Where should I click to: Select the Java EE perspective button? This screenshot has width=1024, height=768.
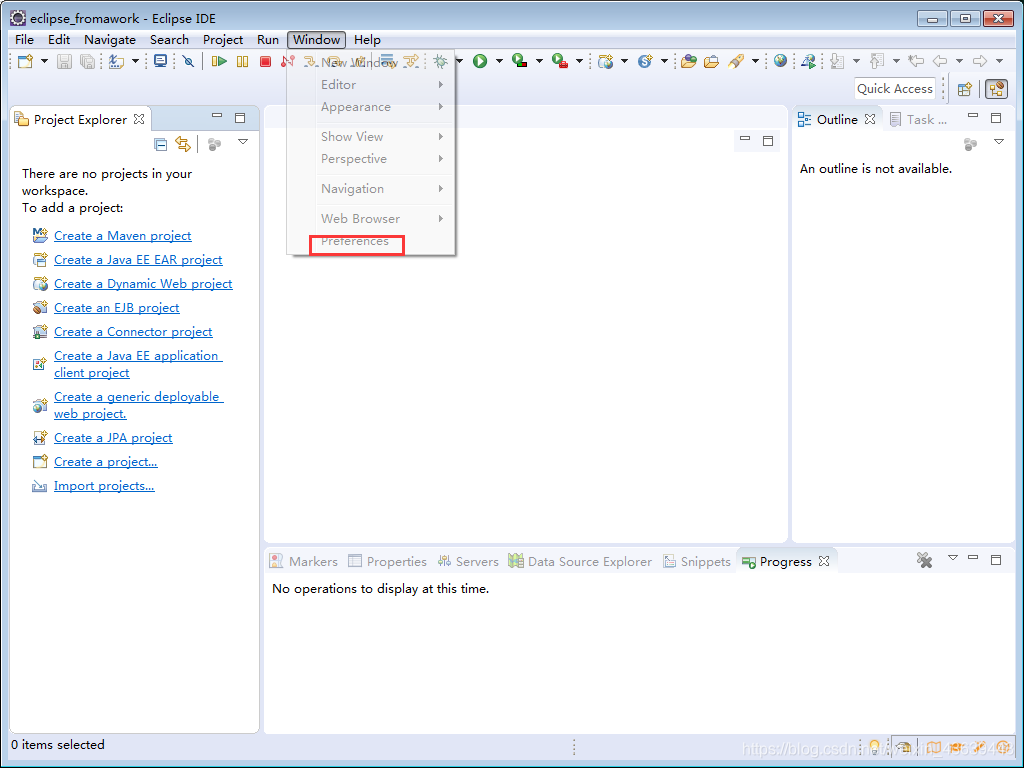pyautogui.click(x=997, y=89)
